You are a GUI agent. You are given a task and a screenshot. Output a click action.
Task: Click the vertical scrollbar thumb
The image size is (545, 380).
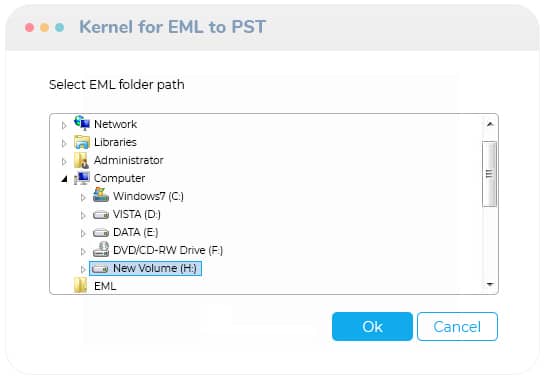pyautogui.click(x=489, y=174)
